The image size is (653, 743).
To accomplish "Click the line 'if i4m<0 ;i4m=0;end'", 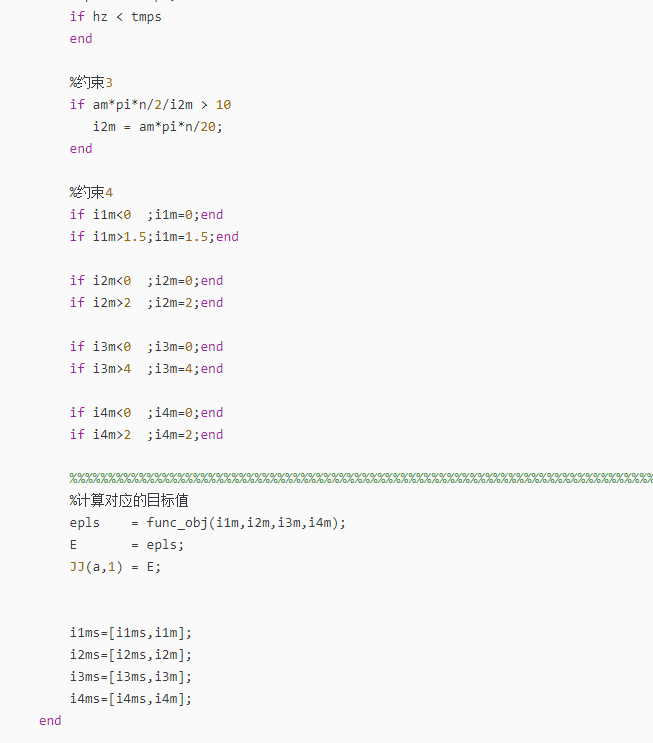I will pyautogui.click(x=146, y=413).
